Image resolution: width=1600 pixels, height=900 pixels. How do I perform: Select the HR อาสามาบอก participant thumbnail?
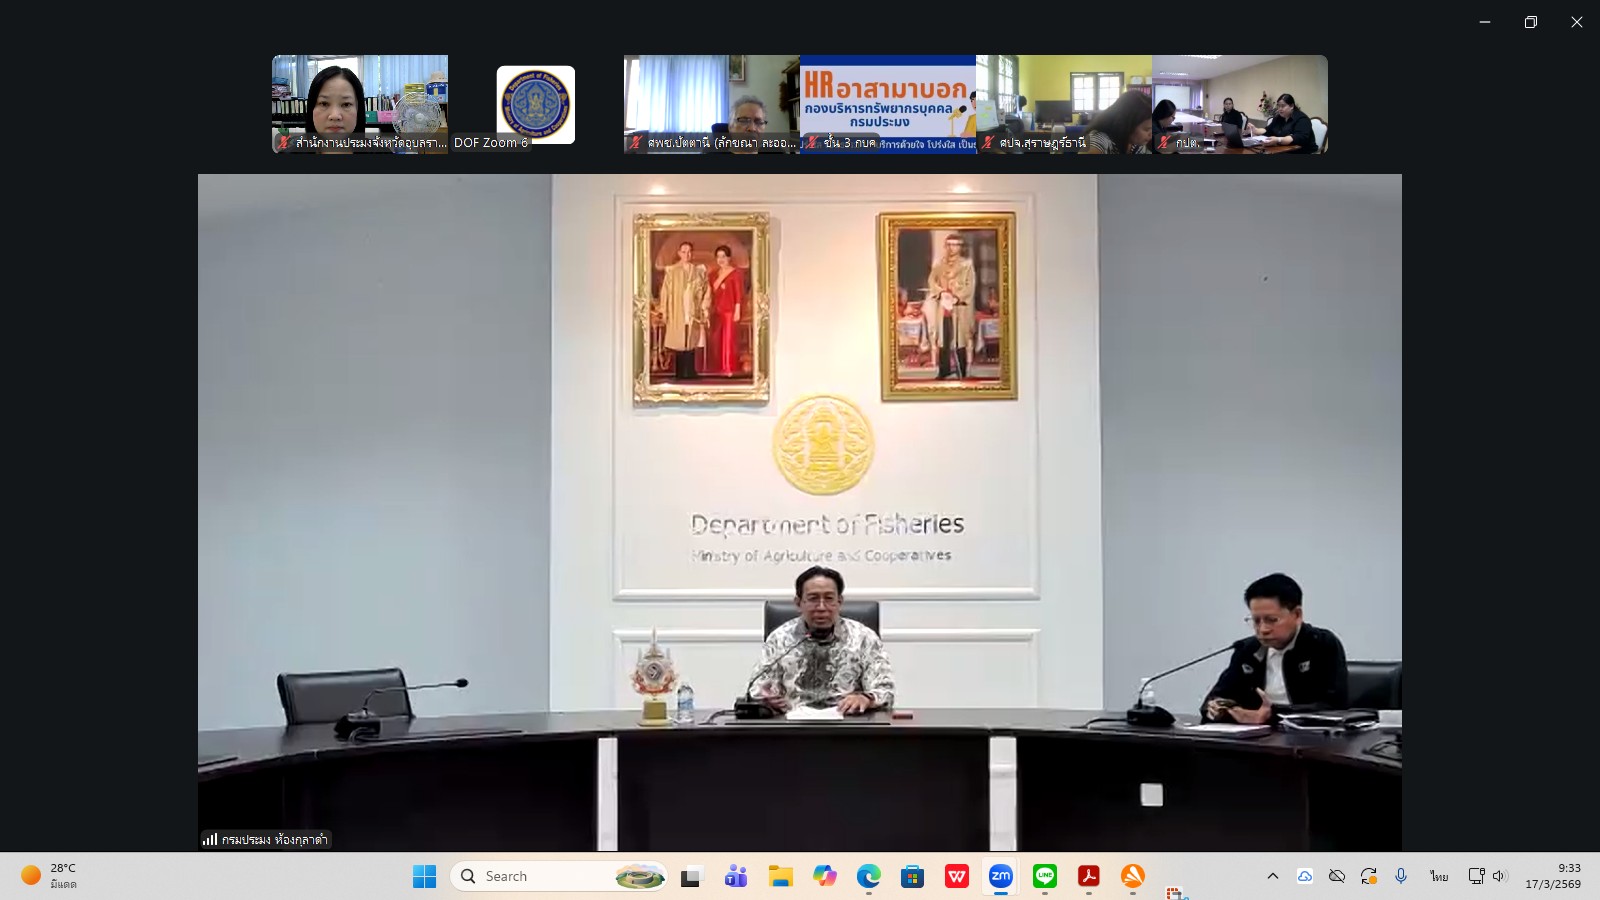(888, 104)
